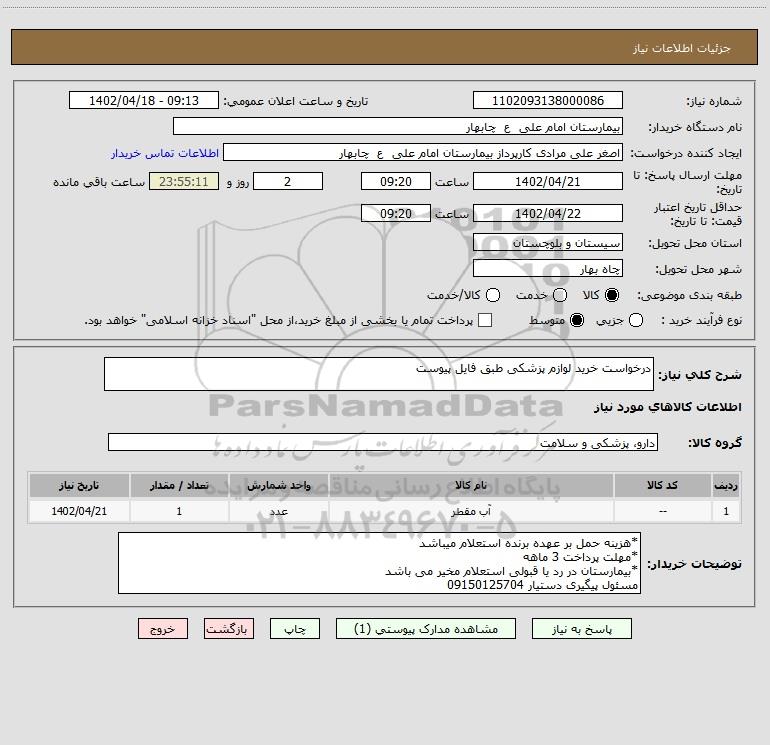This screenshot has width=770, height=745.
Task: Toggle the اسناد خزانه اسلامی payment checkbox
Action: [485, 320]
